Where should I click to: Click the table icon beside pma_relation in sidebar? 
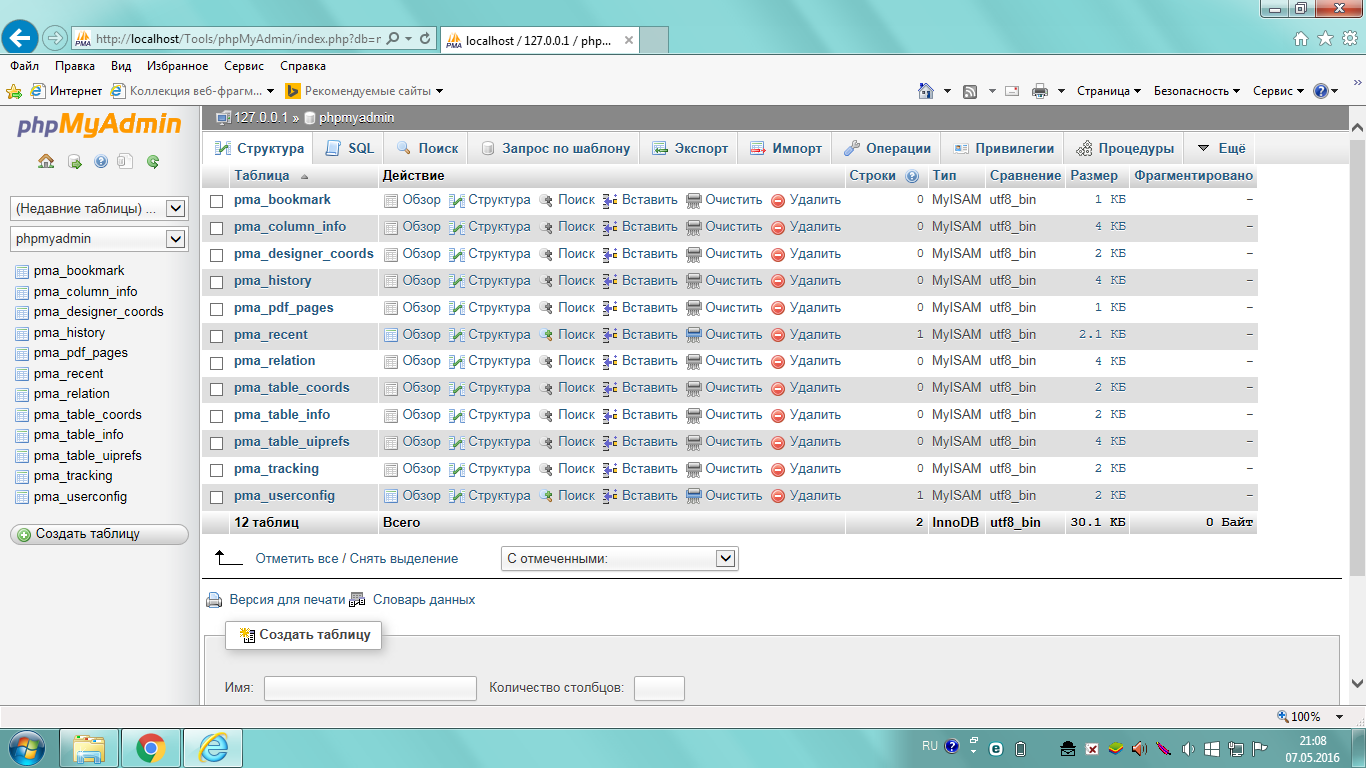pyautogui.click(x=22, y=394)
